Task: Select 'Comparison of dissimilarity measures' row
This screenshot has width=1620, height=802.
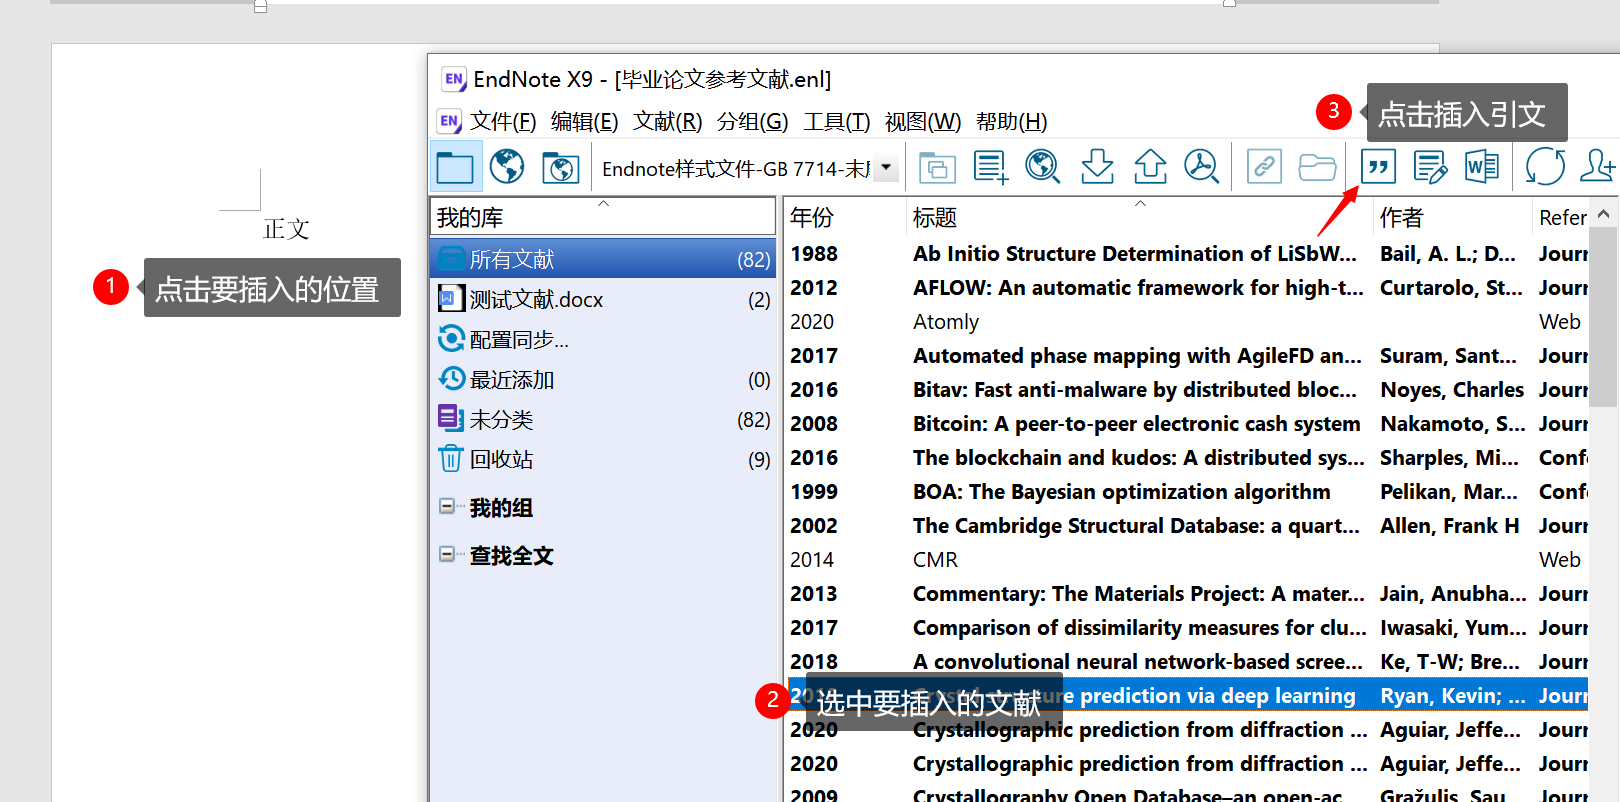Action: click(x=1187, y=628)
